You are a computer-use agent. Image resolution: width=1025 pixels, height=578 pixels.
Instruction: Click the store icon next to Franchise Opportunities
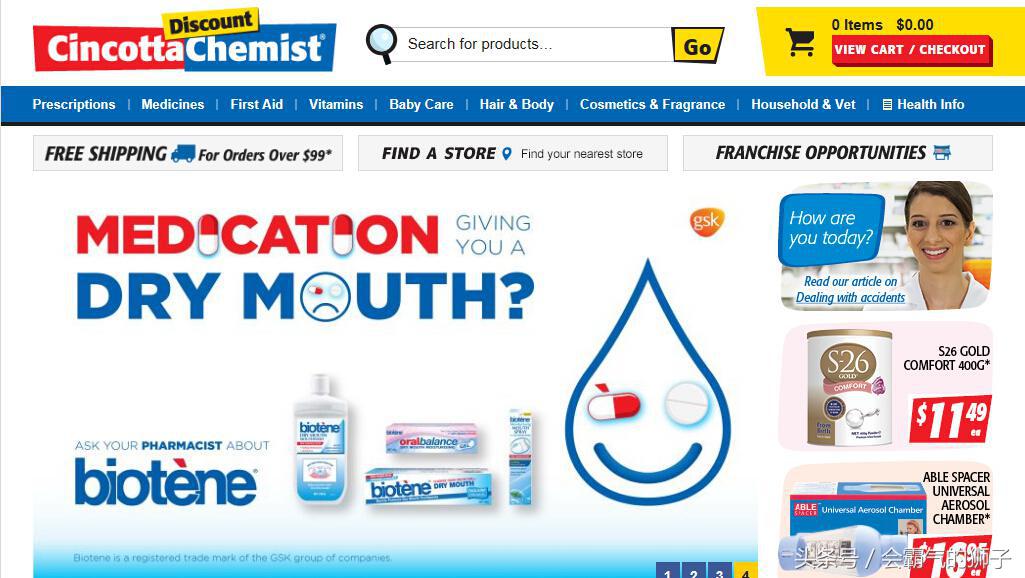pyautogui.click(x=942, y=153)
